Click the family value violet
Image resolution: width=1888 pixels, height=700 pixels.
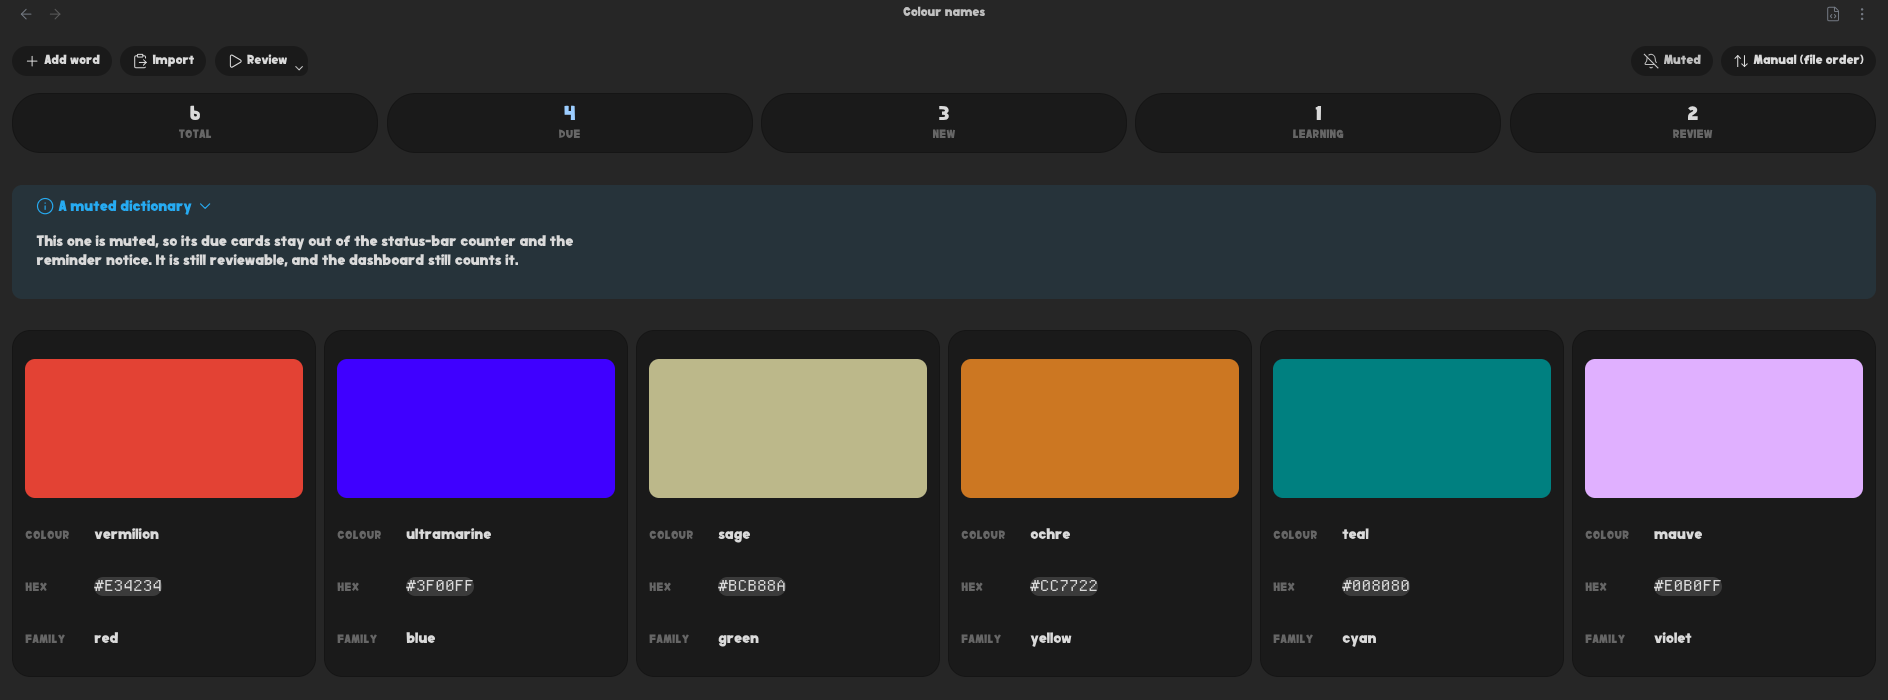[x=1672, y=638]
